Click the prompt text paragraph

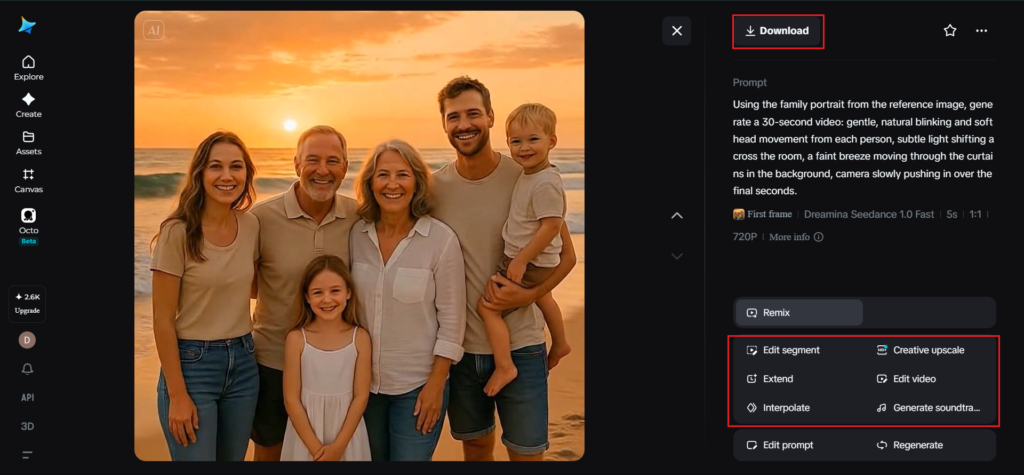(863, 148)
